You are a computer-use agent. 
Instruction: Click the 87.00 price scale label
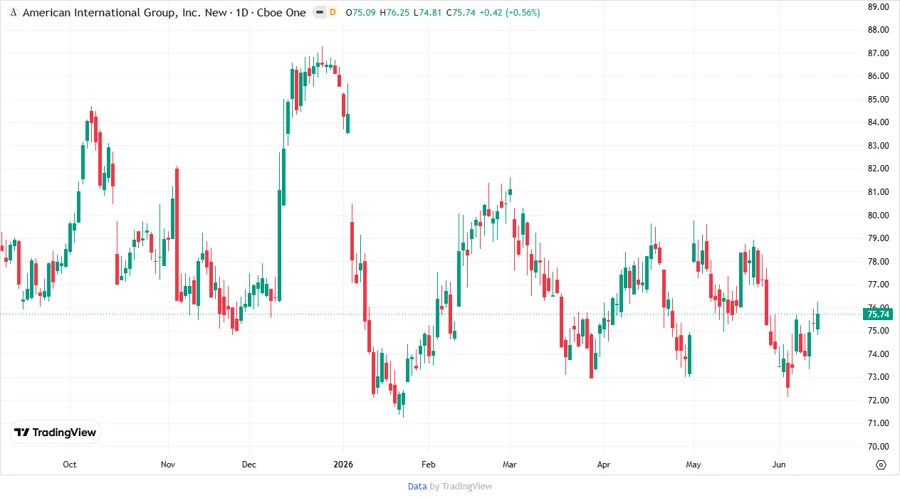878,53
